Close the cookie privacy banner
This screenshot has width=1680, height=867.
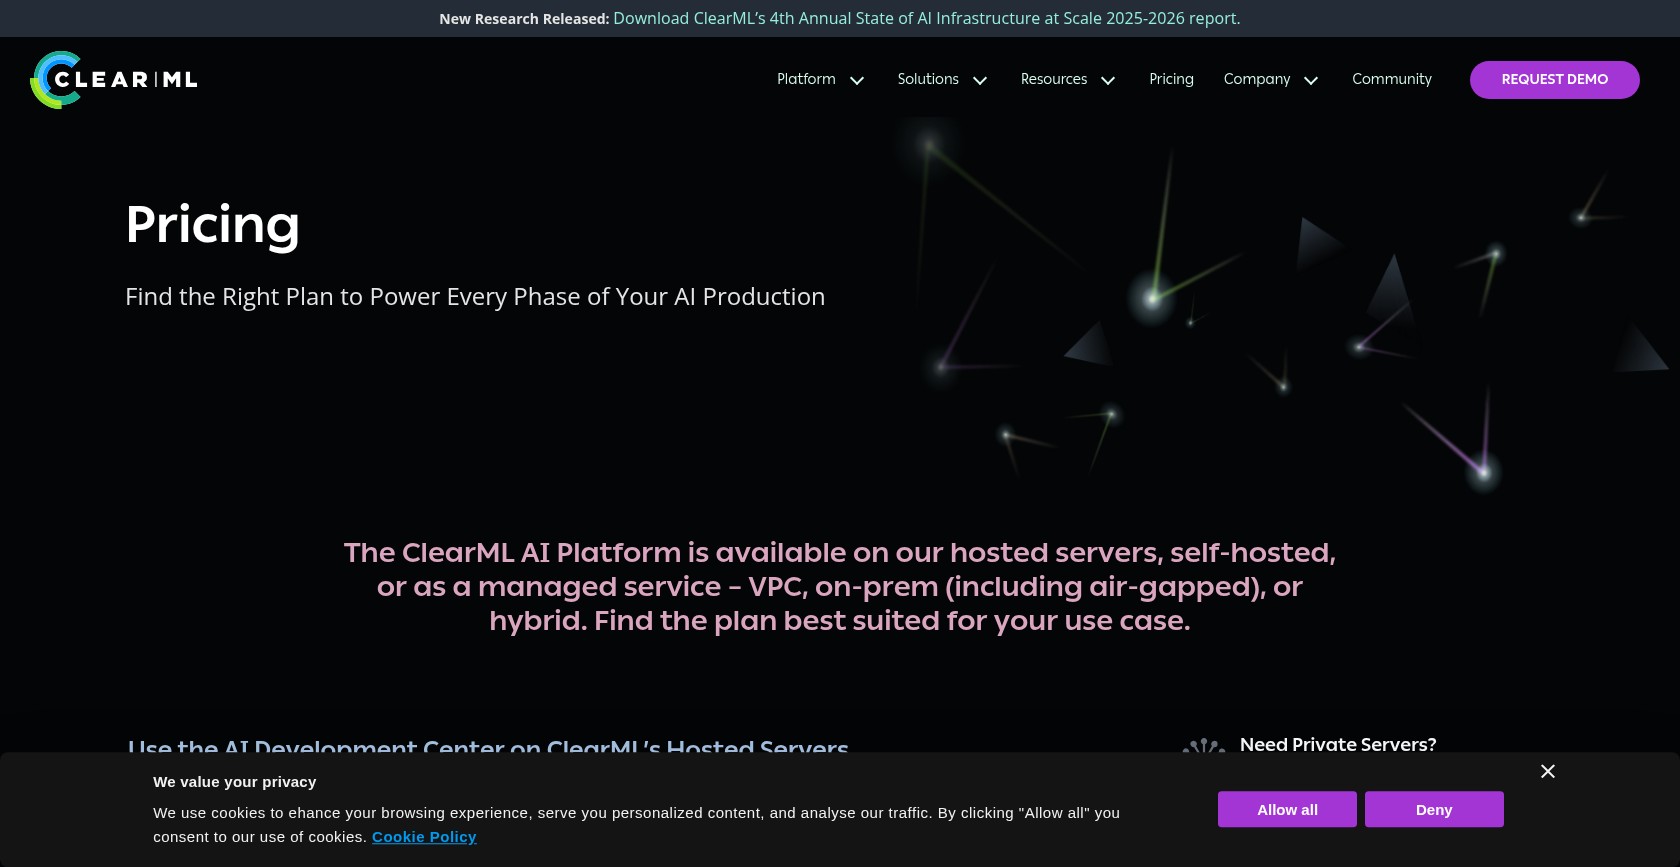click(x=1548, y=771)
